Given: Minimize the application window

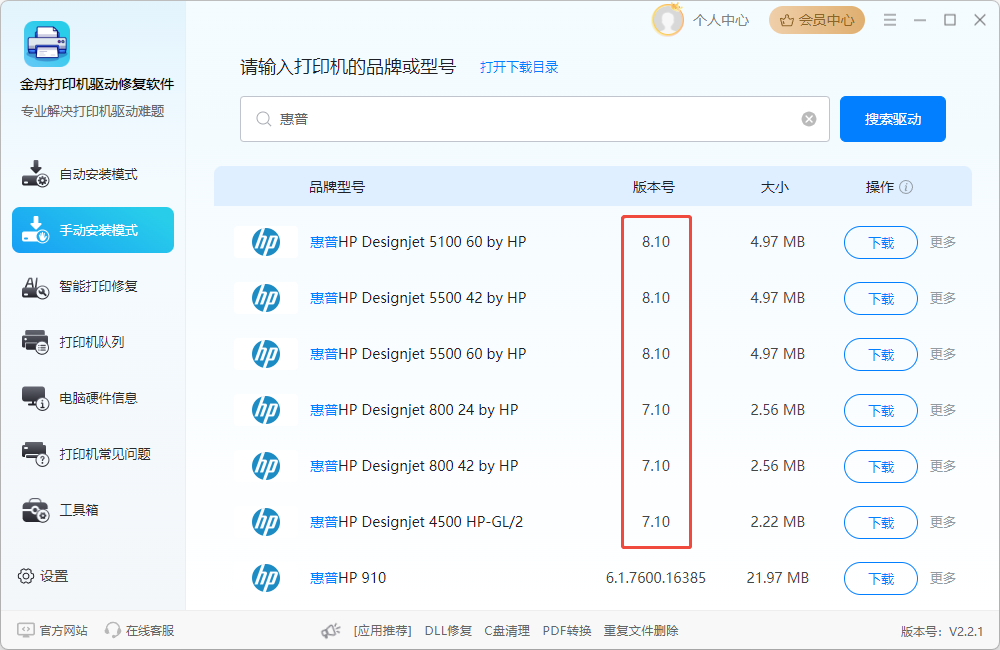Looking at the screenshot, I should [920, 20].
